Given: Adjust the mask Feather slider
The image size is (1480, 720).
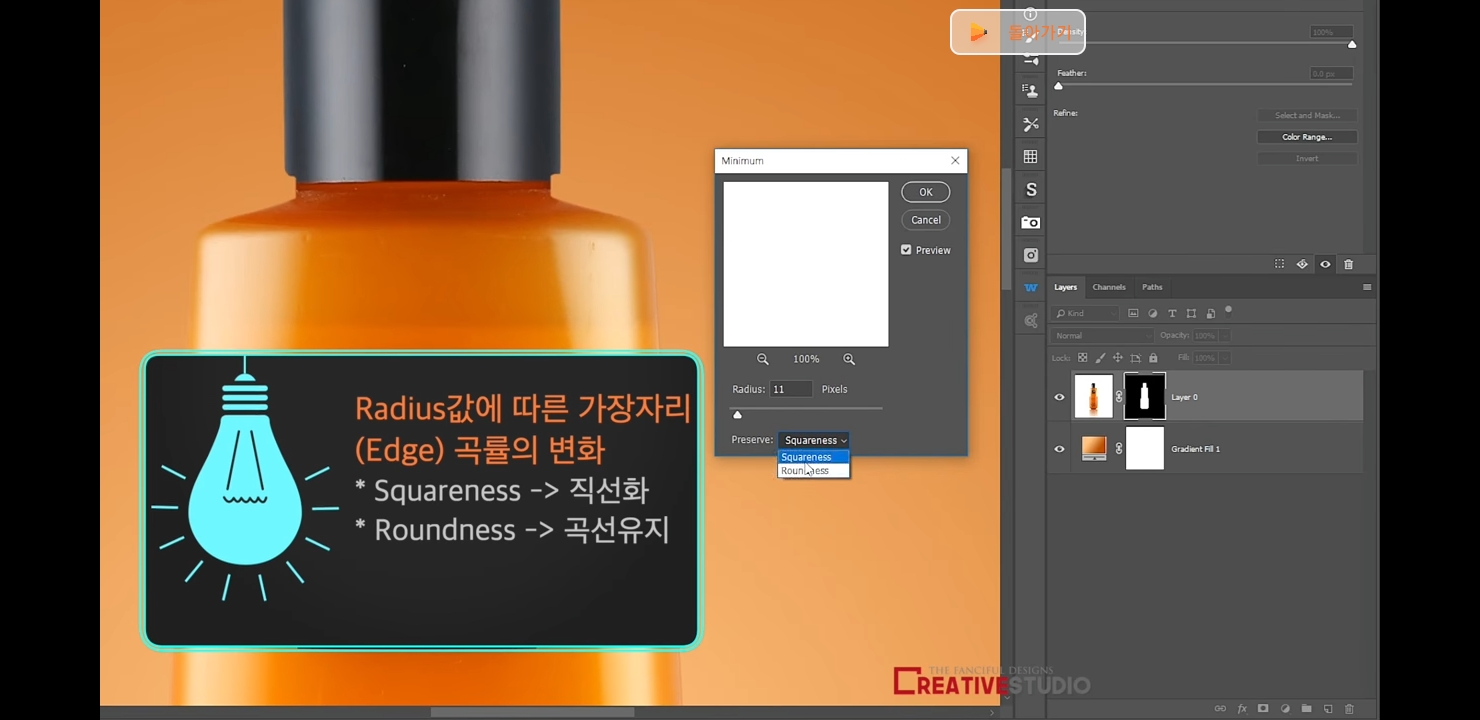Looking at the screenshot, I should coord(1059,86).
